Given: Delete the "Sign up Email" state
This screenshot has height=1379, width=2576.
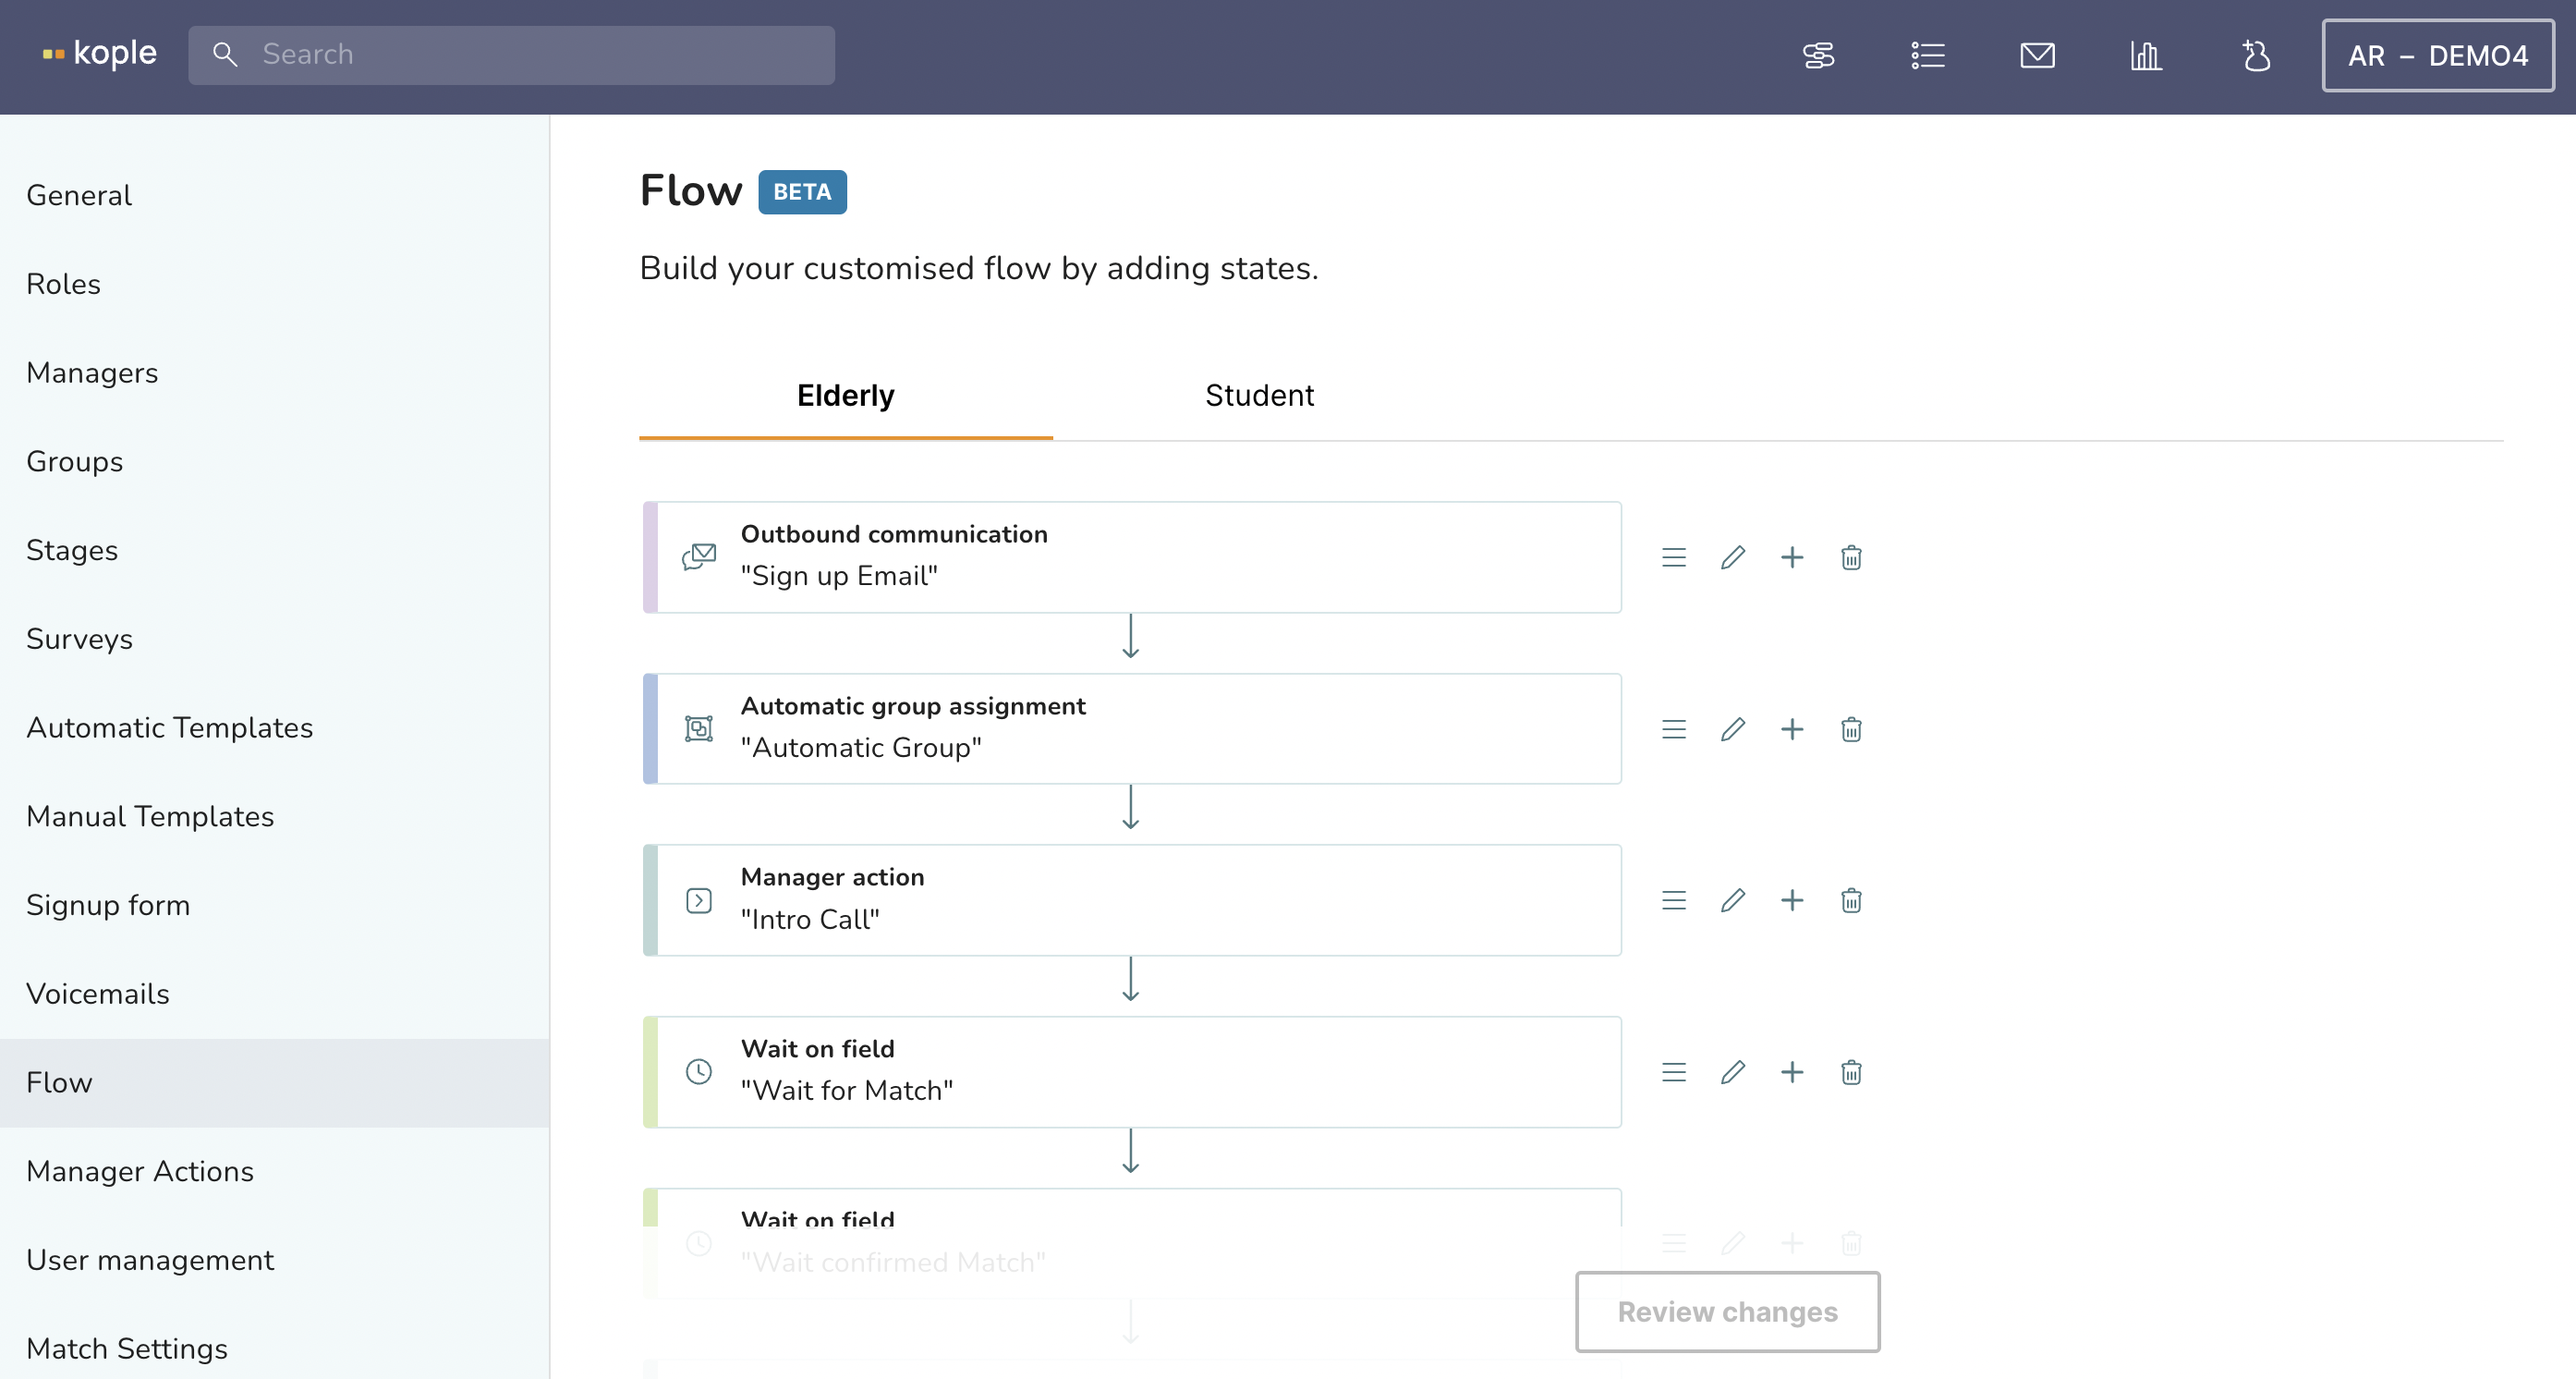Looking at the screenshot, I should click(1851, 558).
